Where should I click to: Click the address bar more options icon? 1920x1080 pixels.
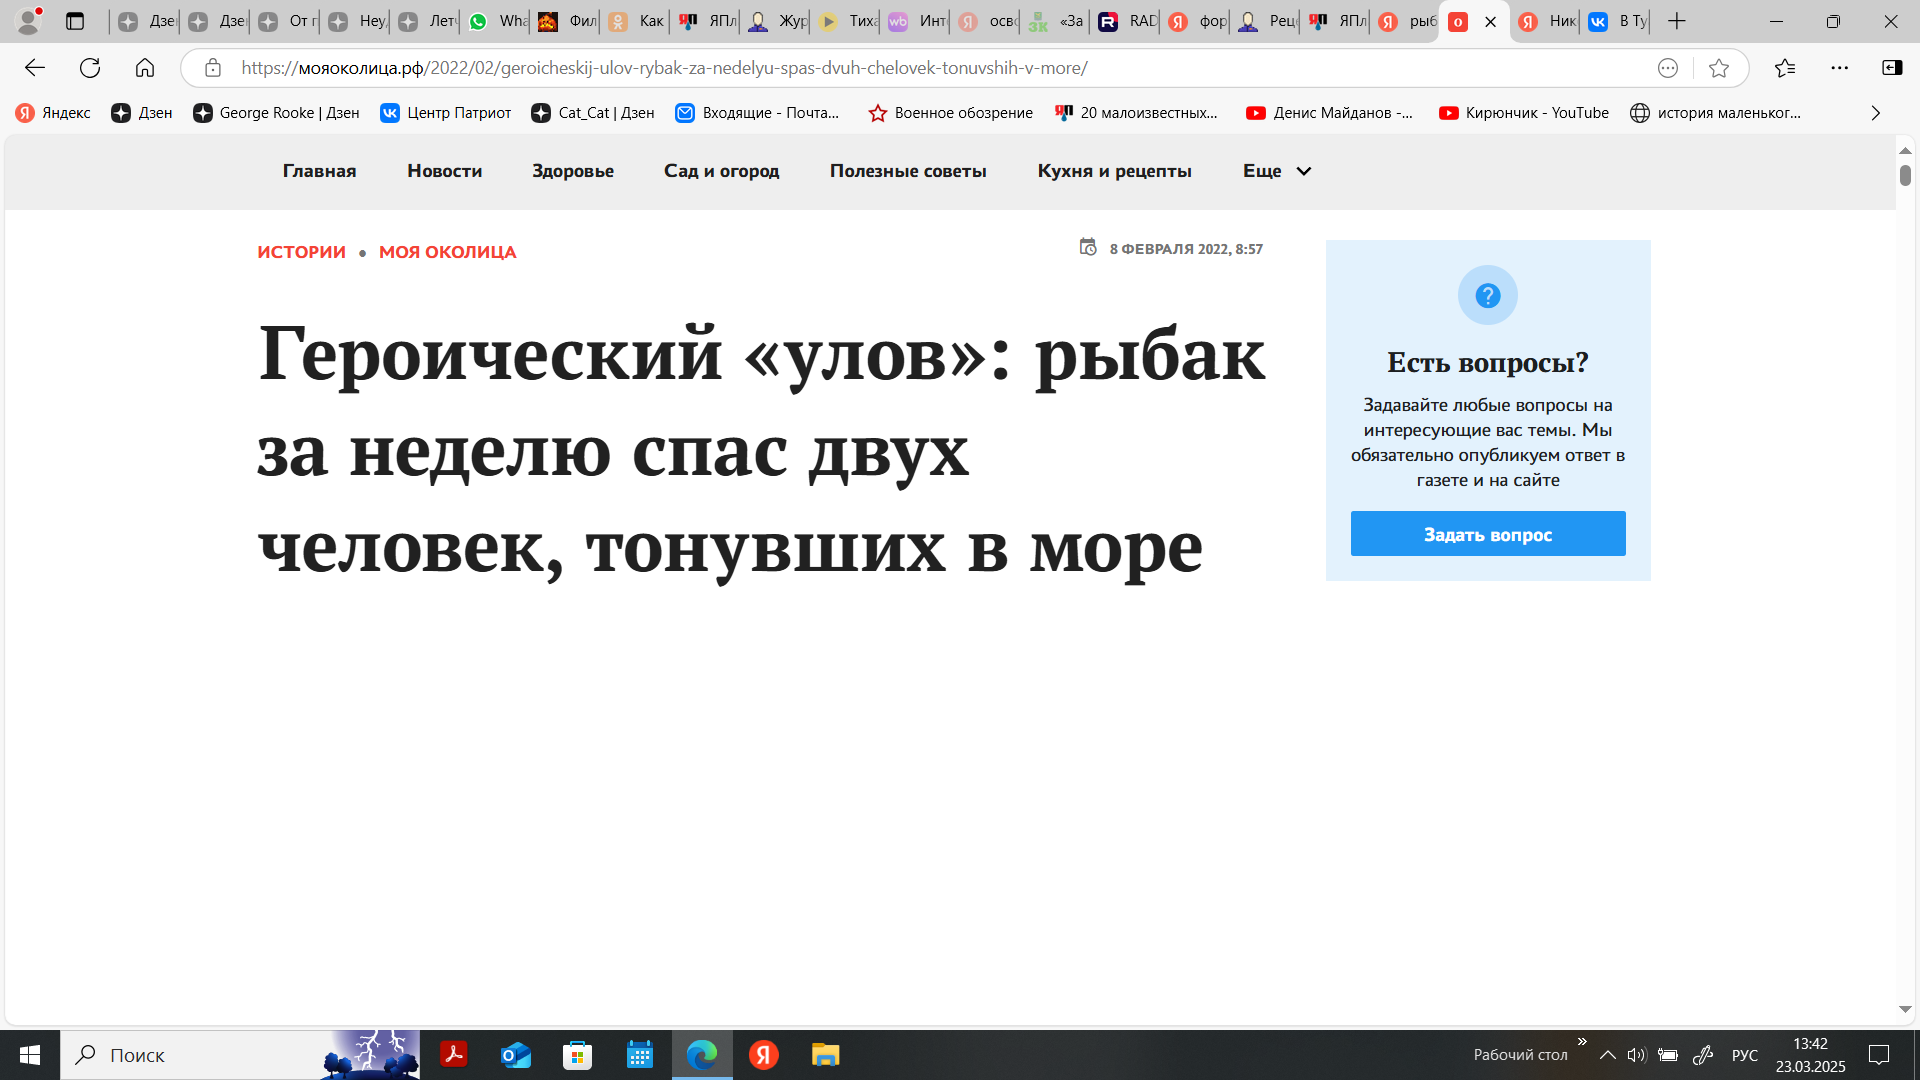click(1668, 68)
